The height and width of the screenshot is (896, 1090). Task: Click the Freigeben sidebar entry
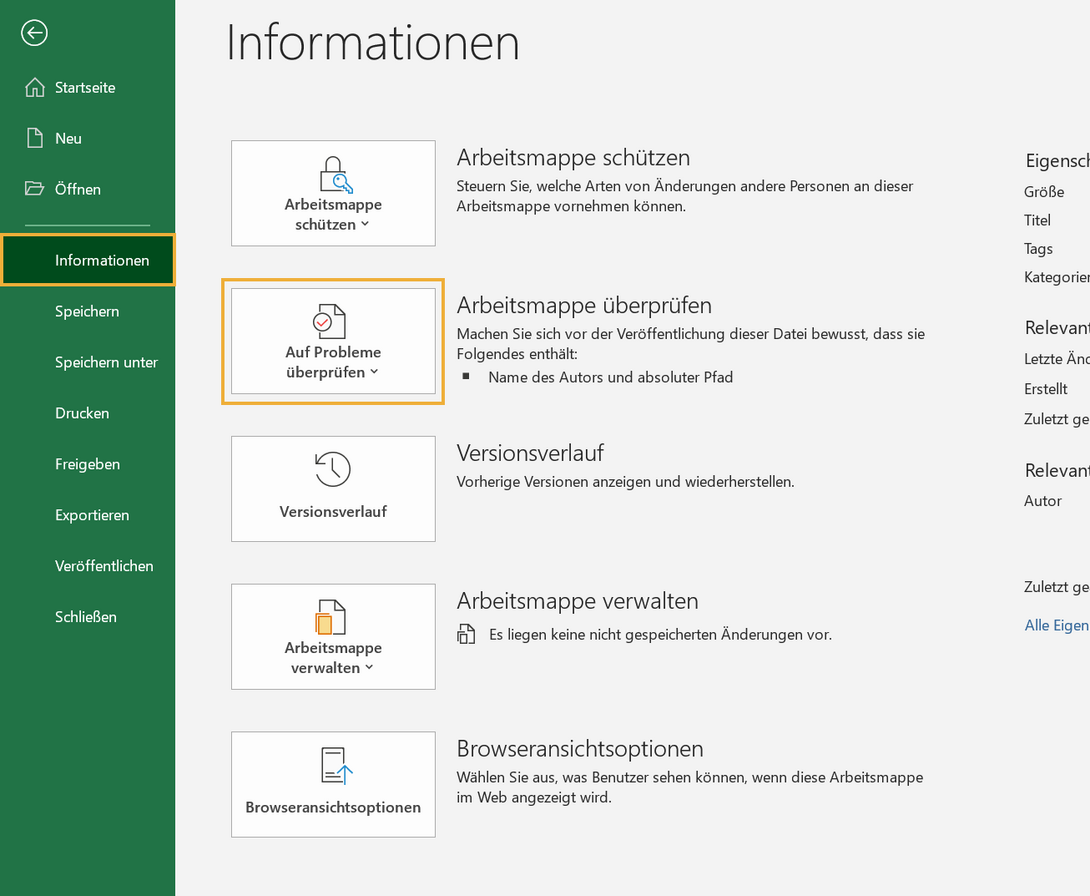pyautogui.click(x=86, y=464)
